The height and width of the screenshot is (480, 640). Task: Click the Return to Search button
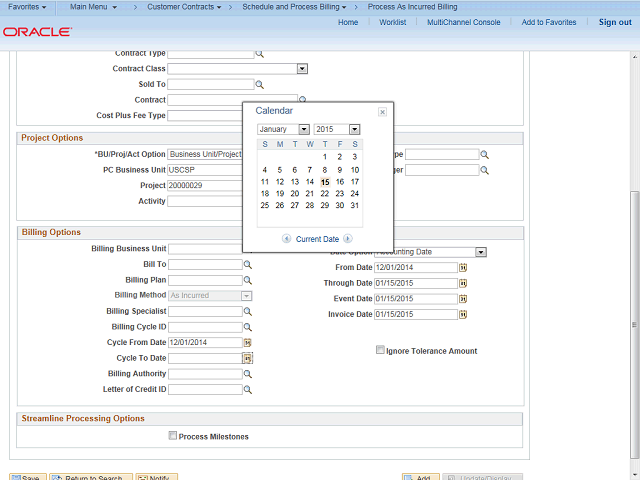click(91, 477)
